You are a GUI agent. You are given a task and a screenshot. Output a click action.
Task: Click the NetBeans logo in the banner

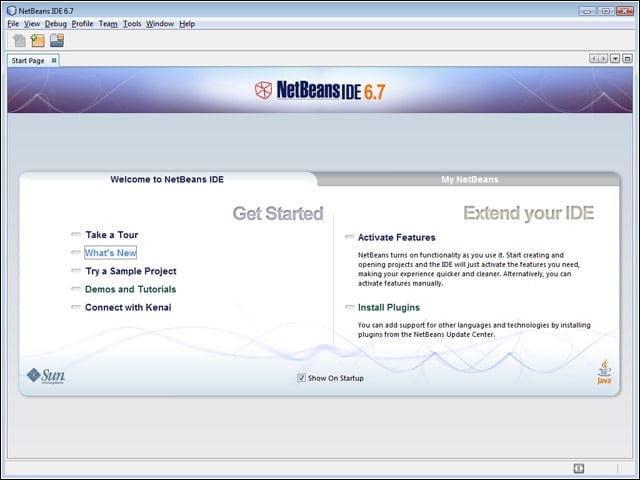point(320,90)
